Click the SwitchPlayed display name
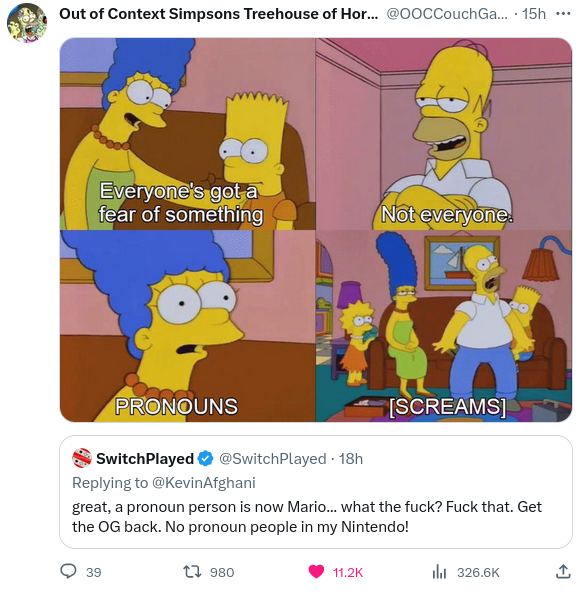This screenshot has width=588, height=593. pyautogui.click(x=145, y=458)
